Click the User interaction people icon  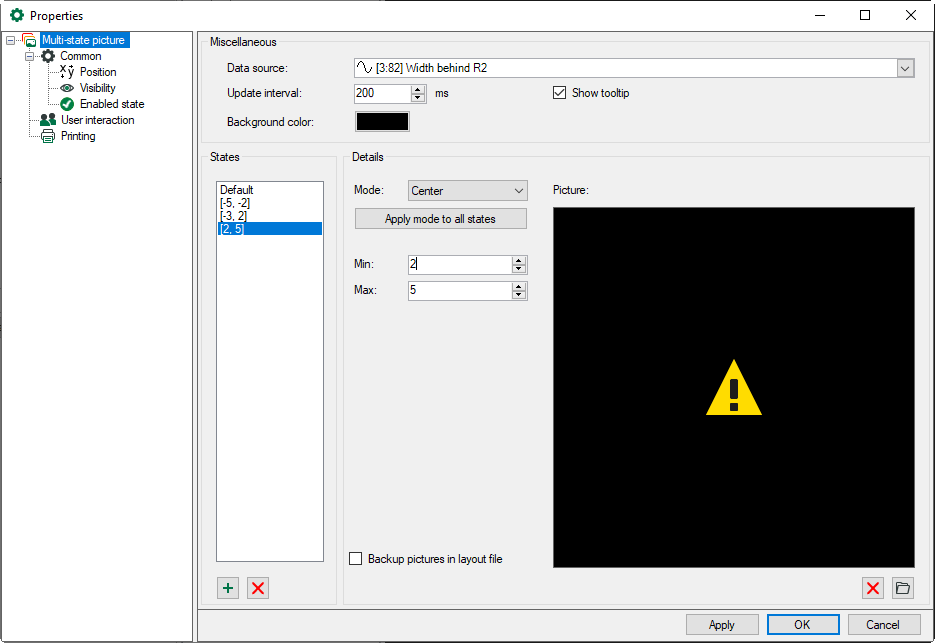point(48,120)
